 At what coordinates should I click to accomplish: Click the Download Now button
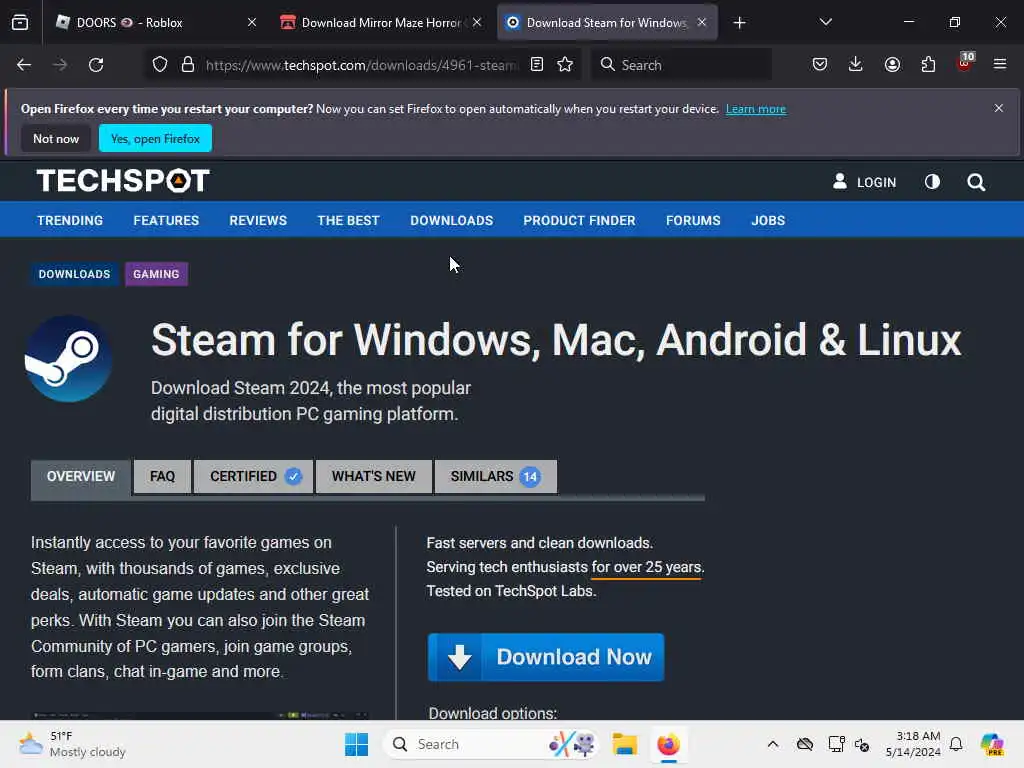coord(546,657)
